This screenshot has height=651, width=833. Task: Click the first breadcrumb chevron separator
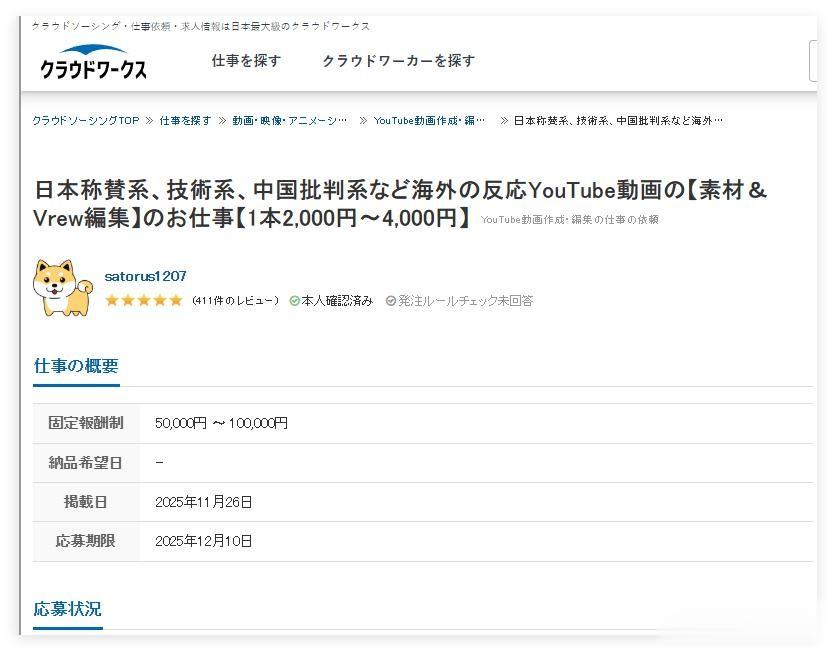150,121
